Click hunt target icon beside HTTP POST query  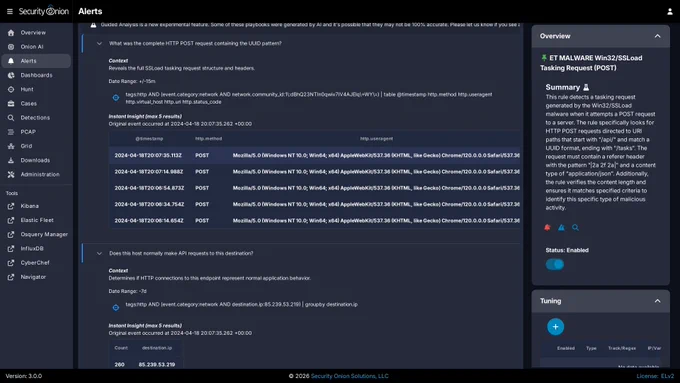116,98
